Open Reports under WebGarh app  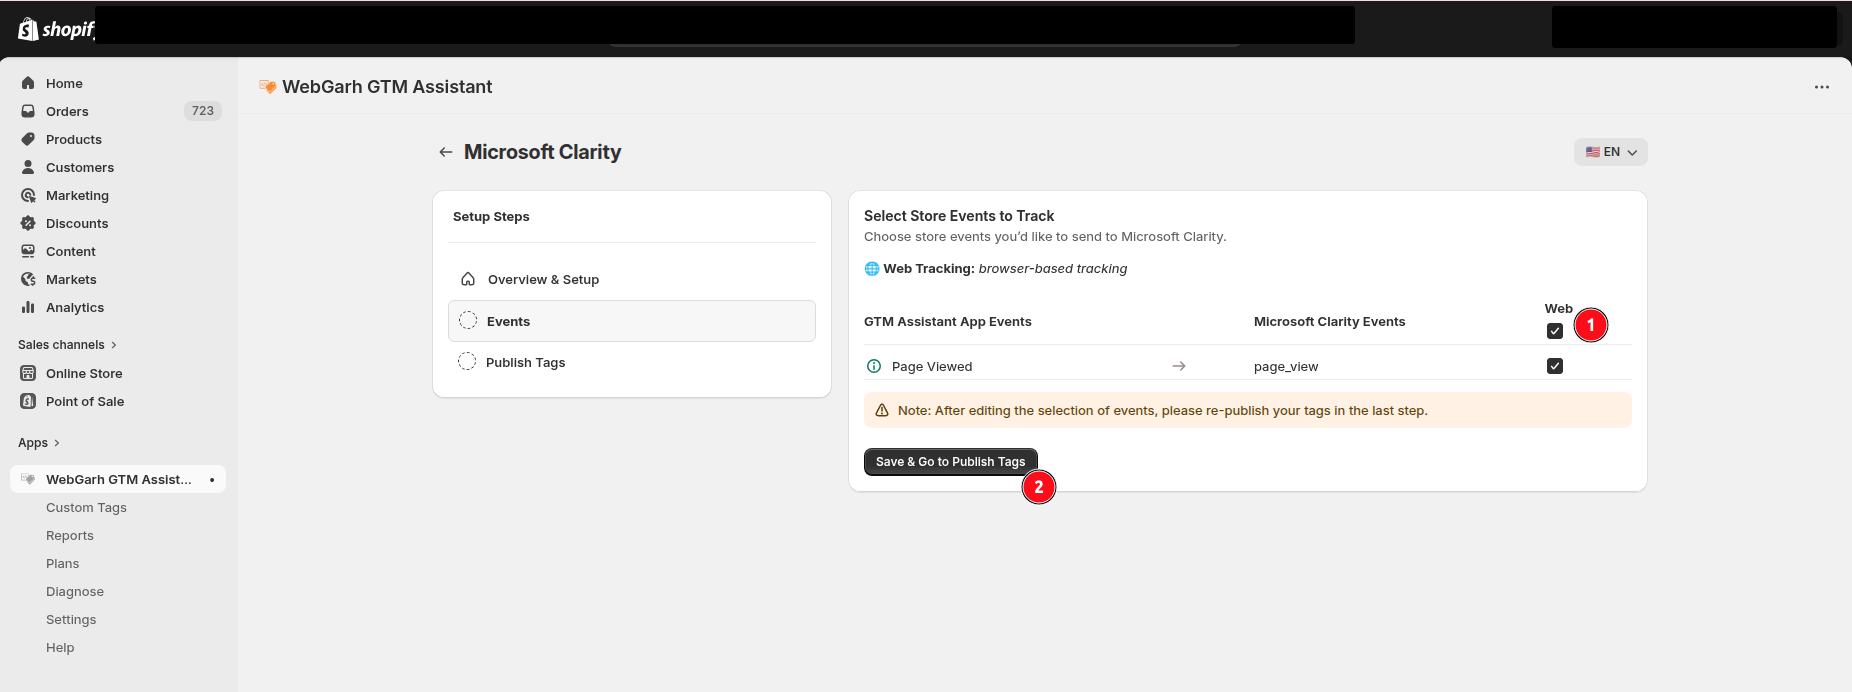70,536
